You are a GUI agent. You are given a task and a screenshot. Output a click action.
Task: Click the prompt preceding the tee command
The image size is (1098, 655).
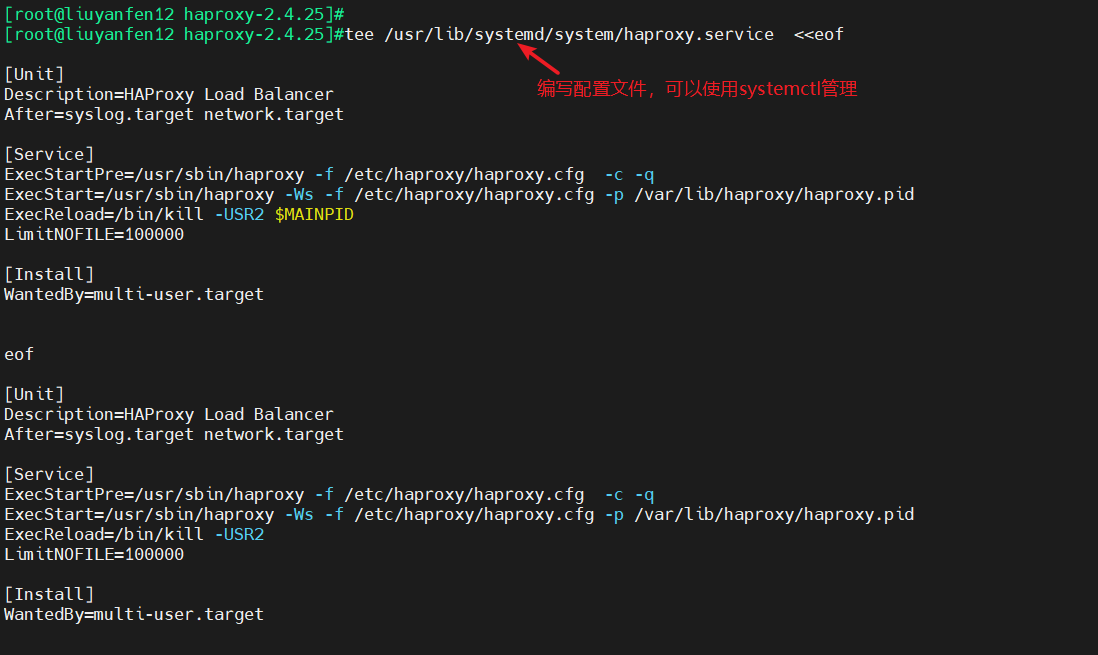(174, 34)
